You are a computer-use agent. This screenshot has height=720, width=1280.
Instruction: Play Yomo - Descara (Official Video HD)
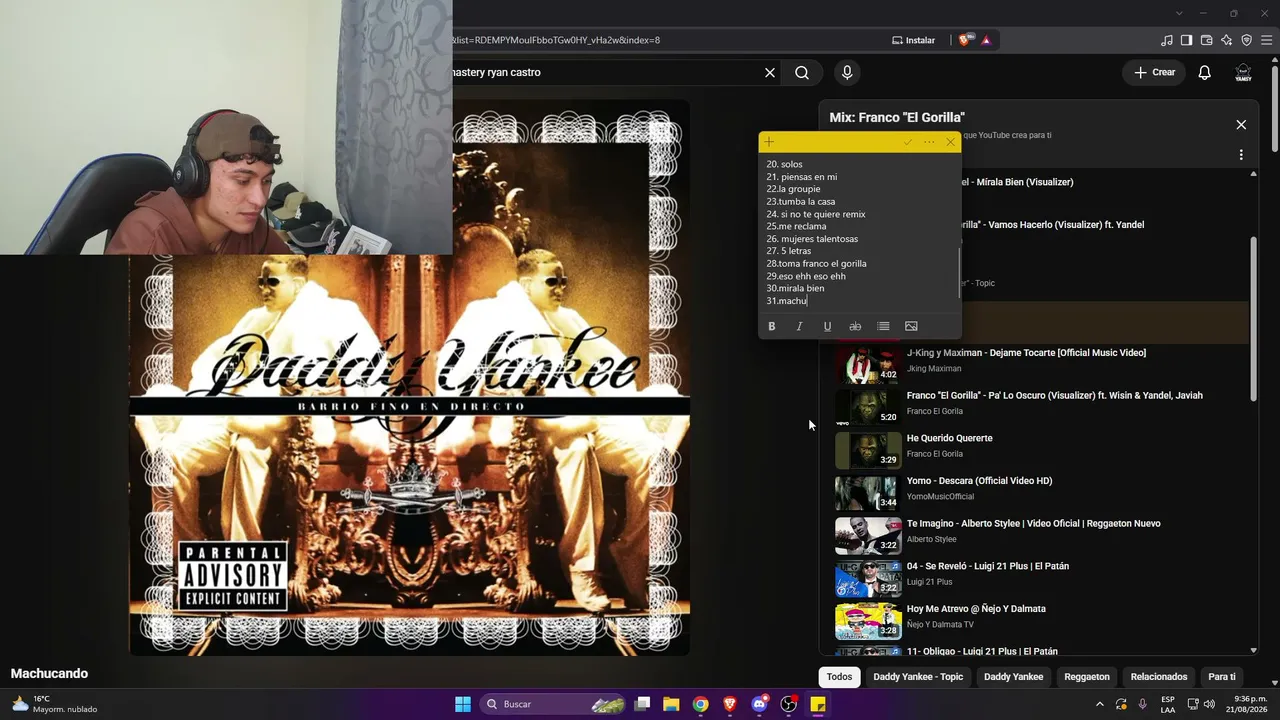tap(980, 481)
